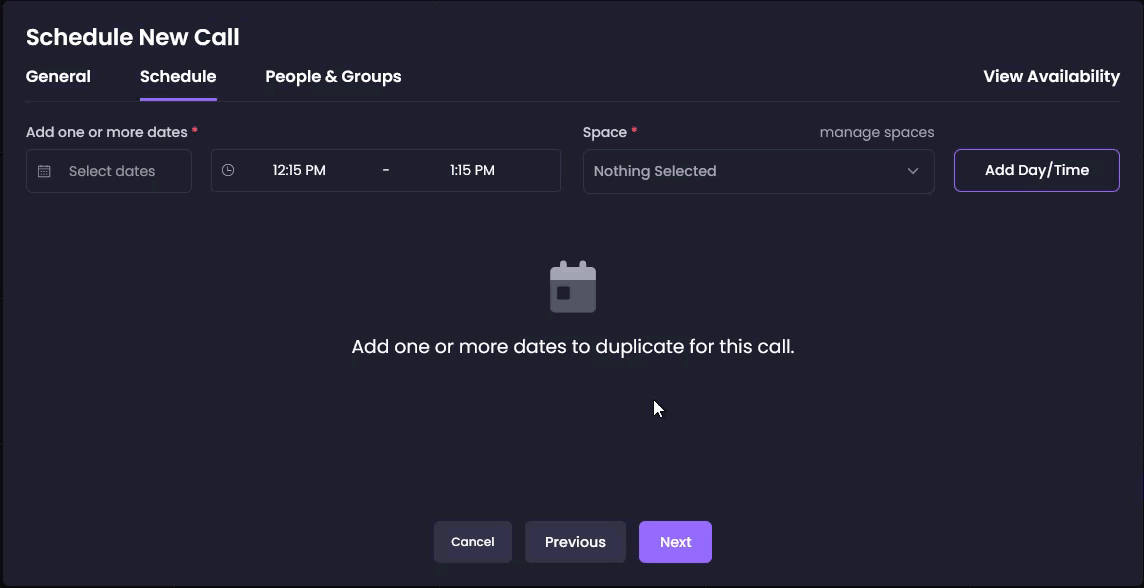Open View Availability
This screenshot has width=1144, height=588.
[x=1051, y=77]
